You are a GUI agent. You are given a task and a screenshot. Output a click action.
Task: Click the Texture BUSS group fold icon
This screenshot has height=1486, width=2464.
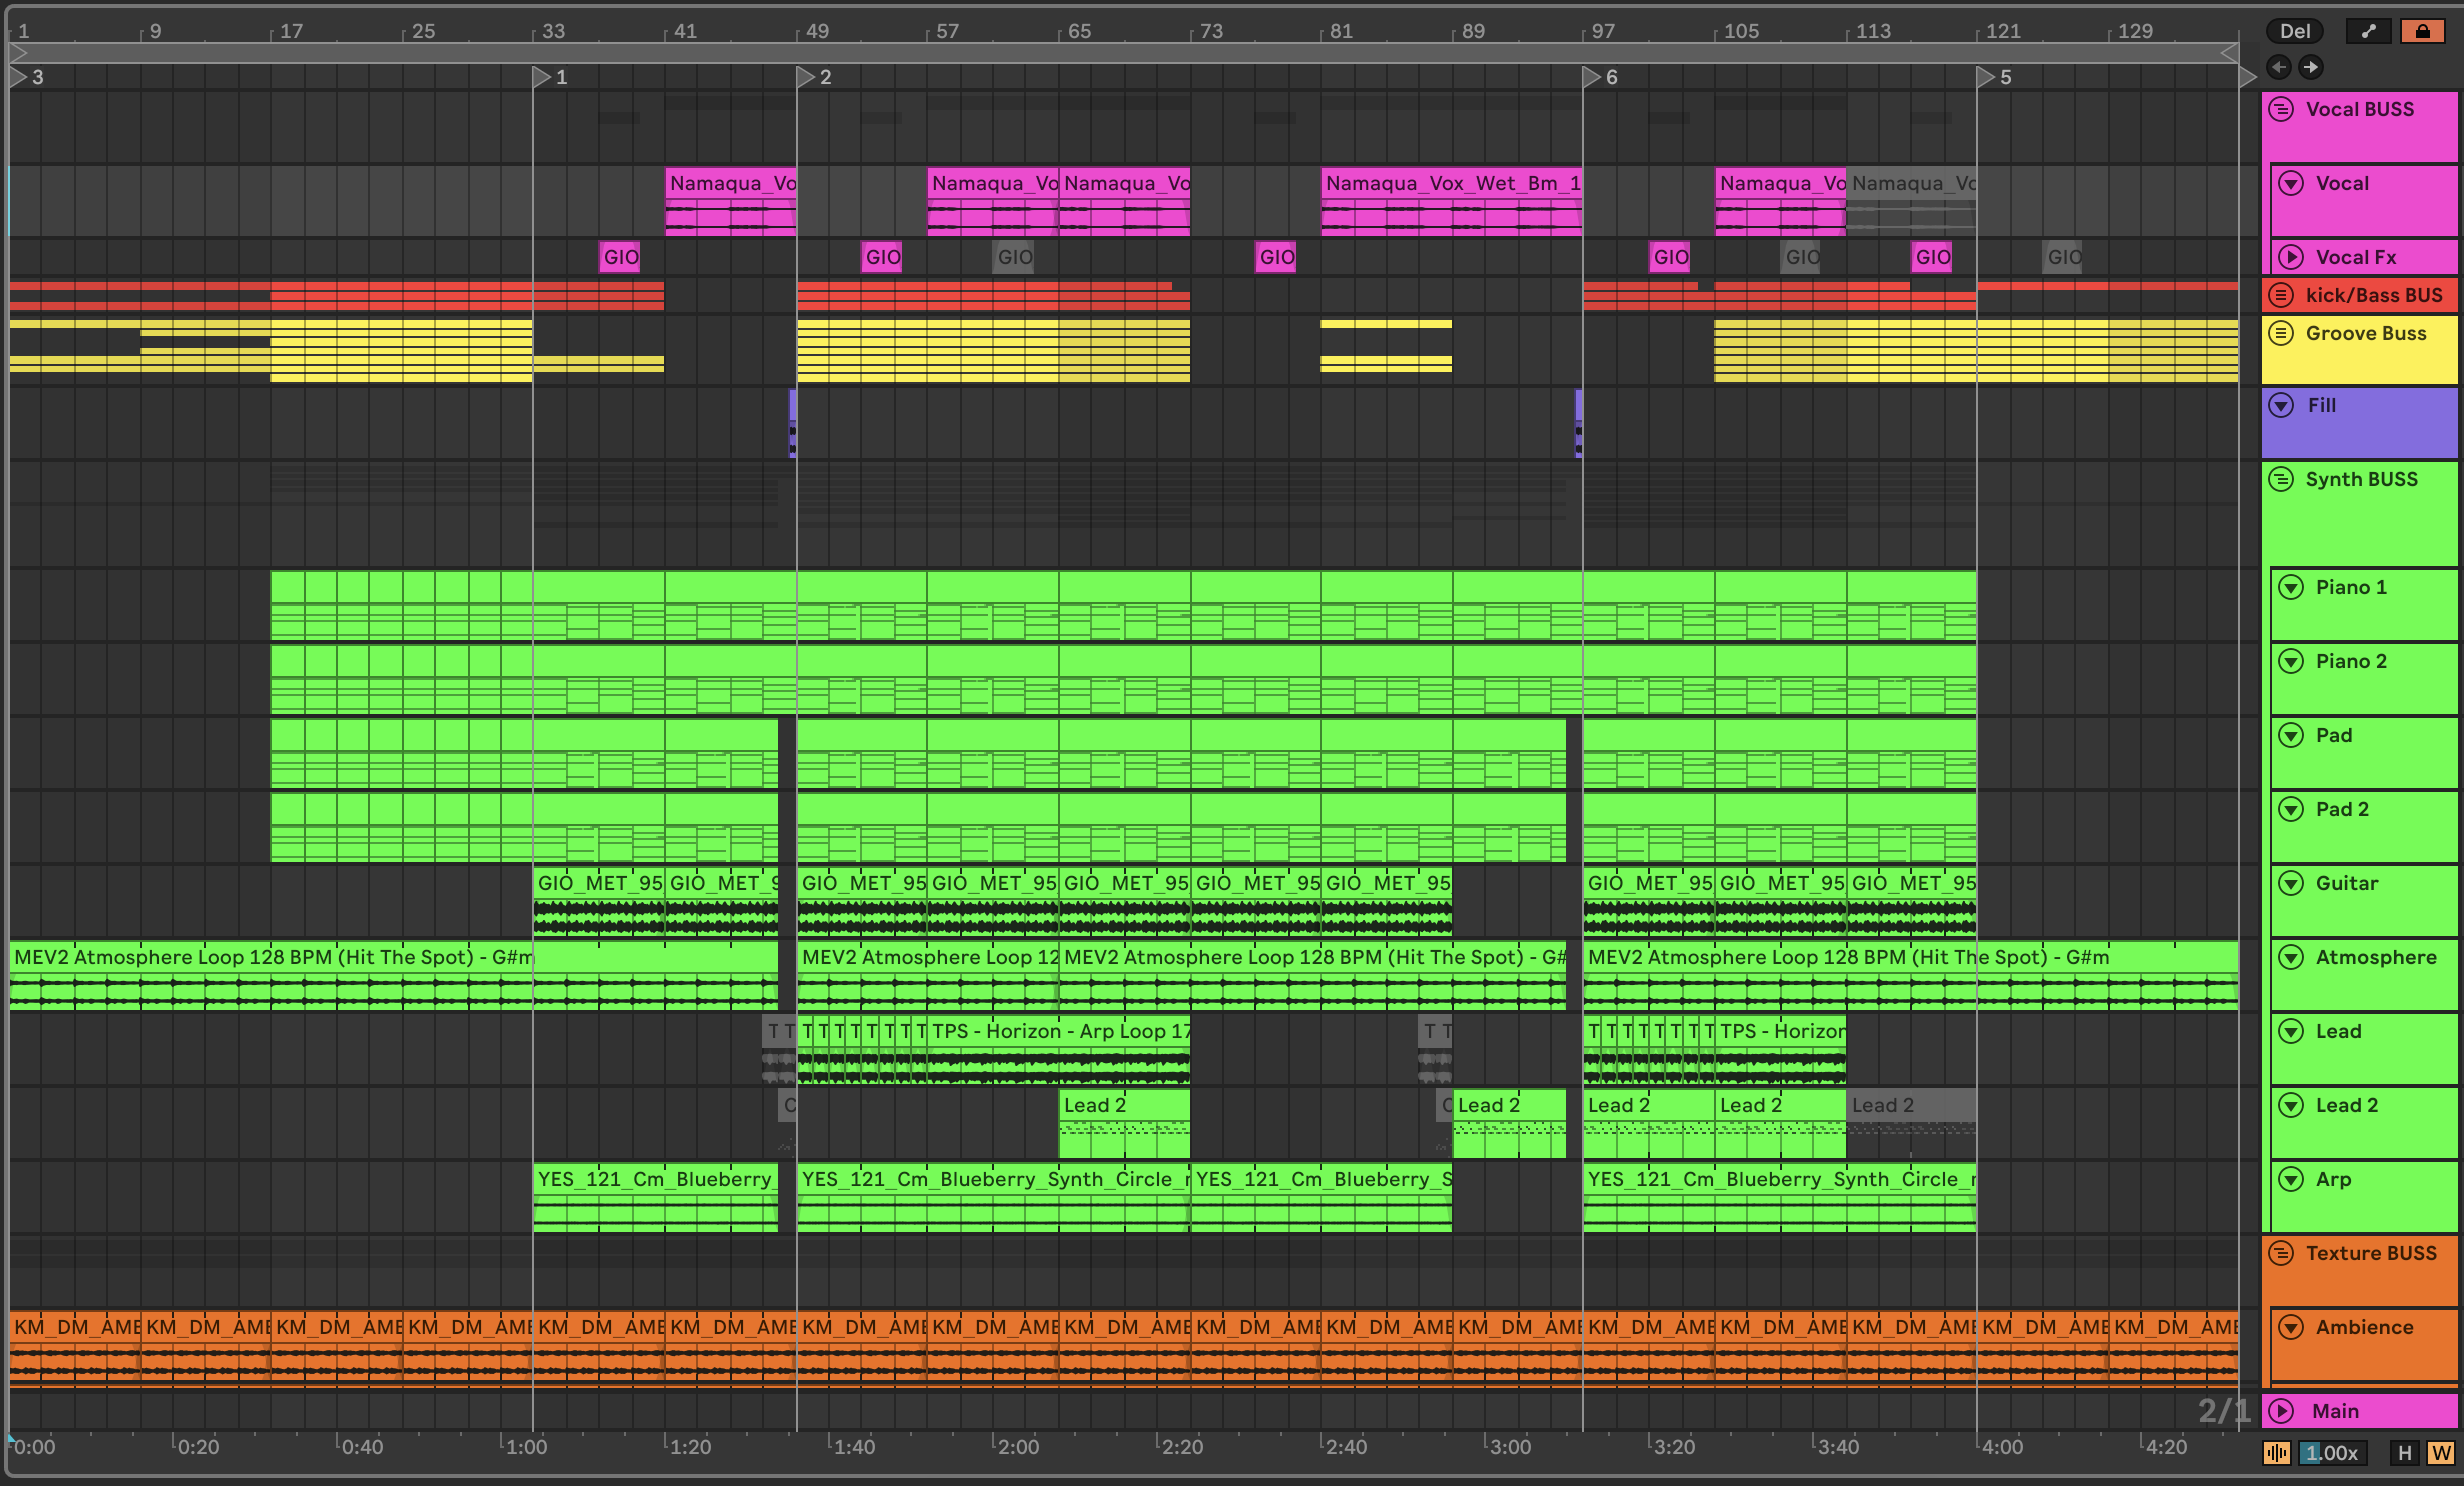coord(2281,1253)
